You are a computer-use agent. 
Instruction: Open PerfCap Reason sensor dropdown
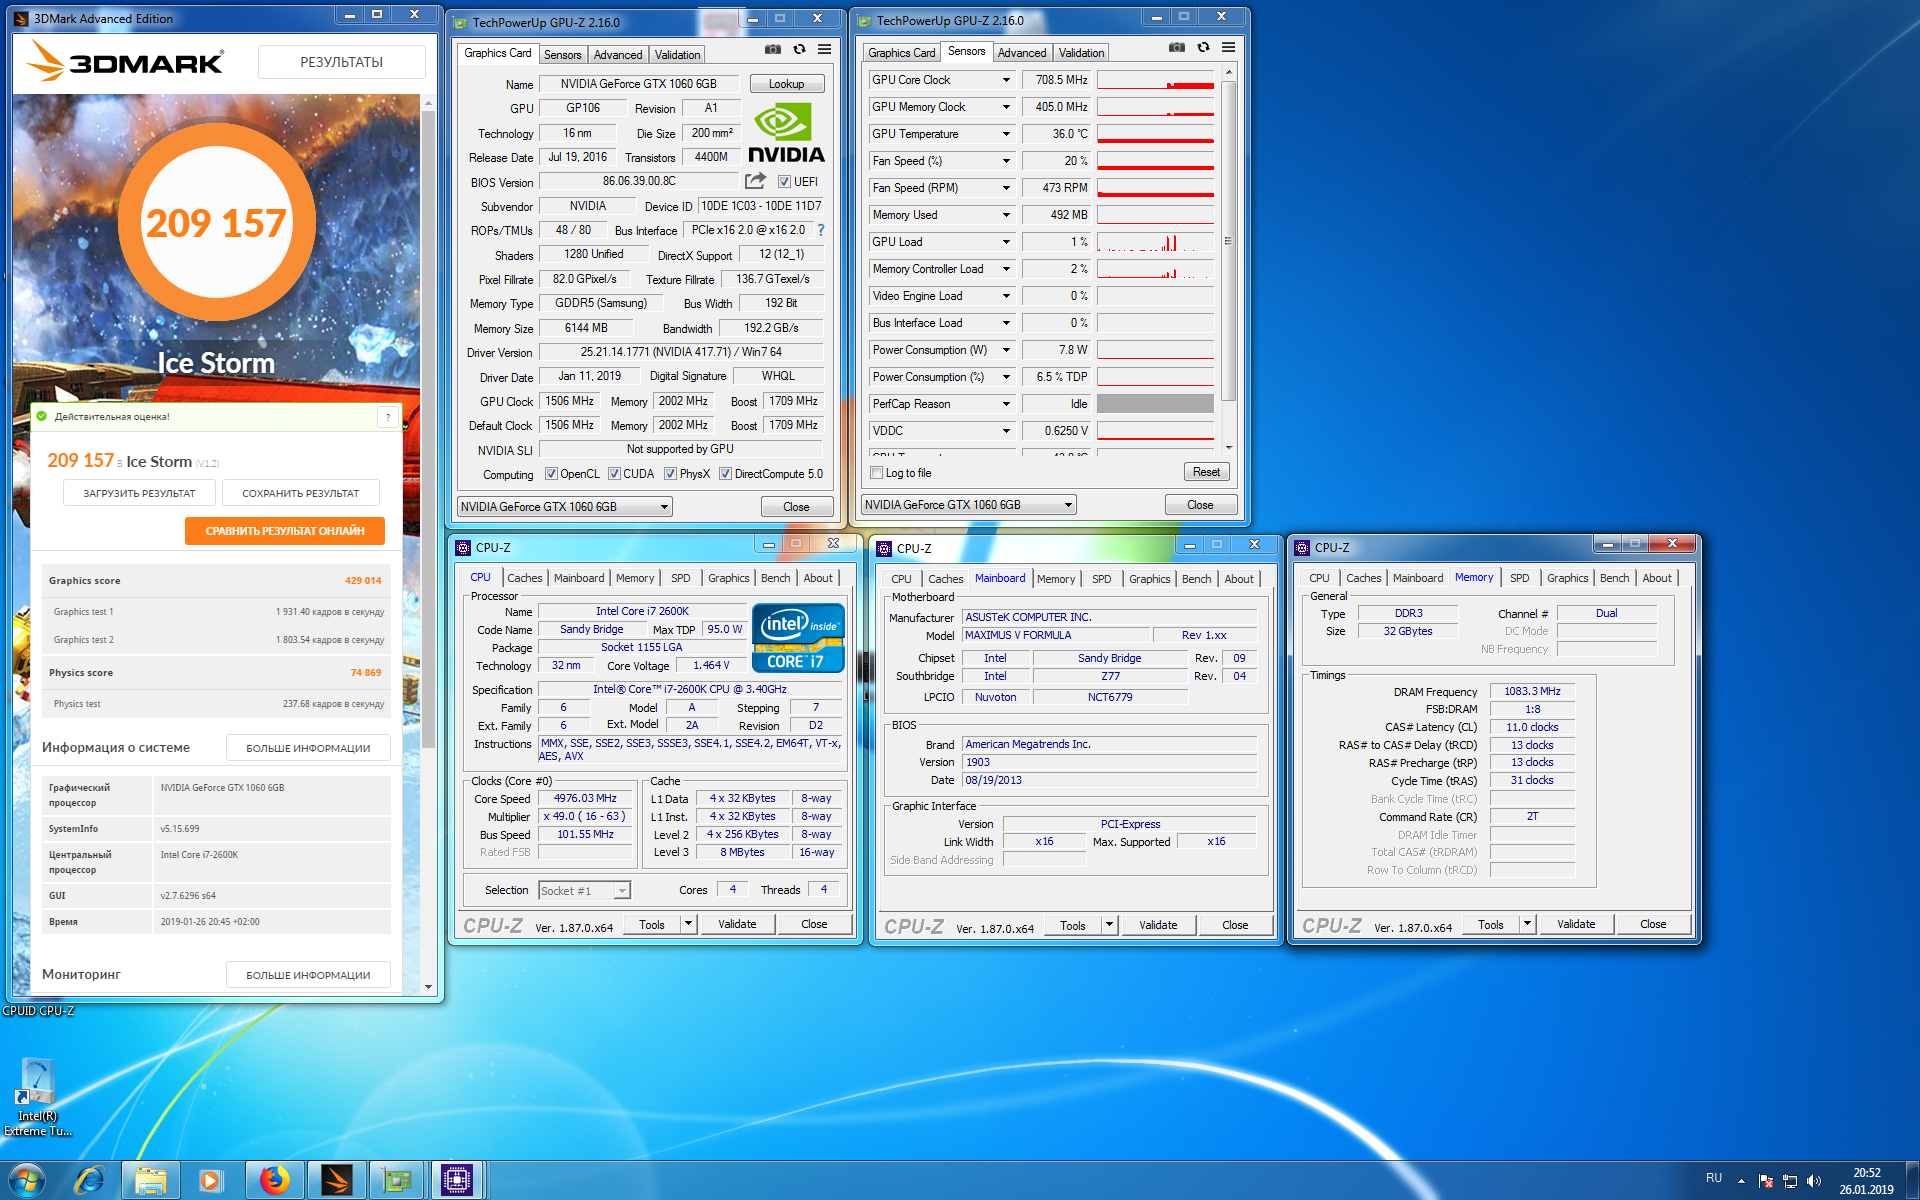tap(1006, 404)
